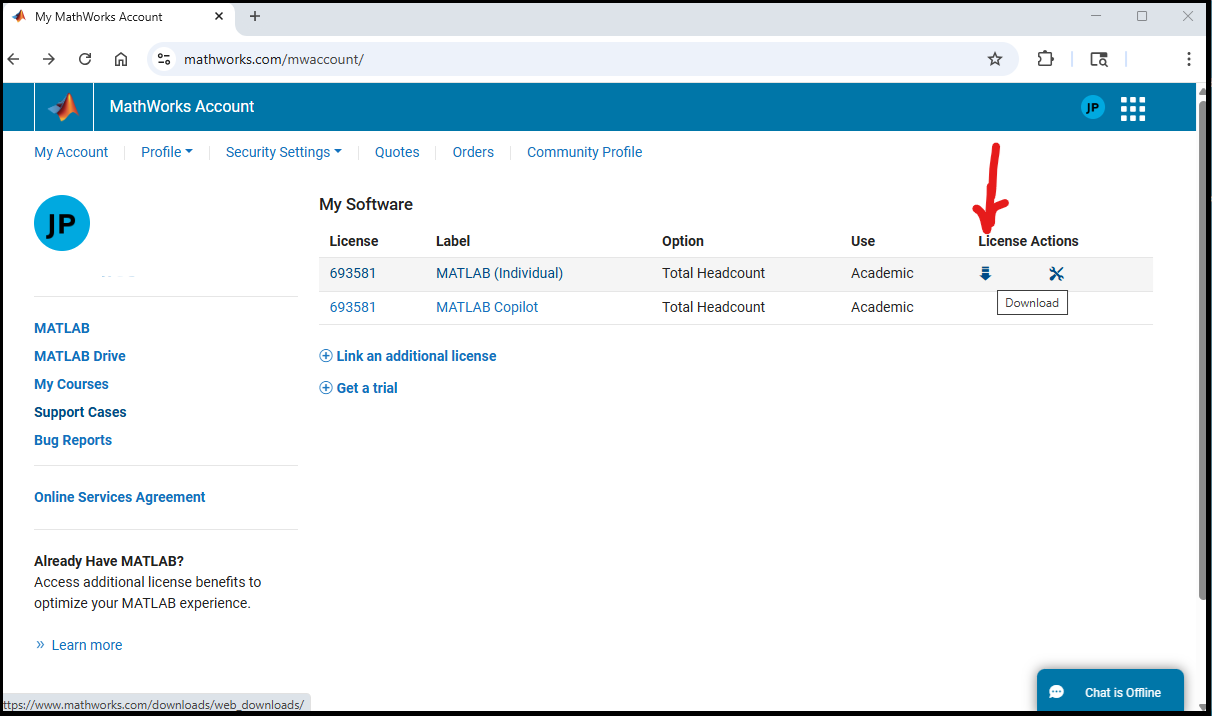Click the Label column header
The image size is (1212, 716).
453,241
